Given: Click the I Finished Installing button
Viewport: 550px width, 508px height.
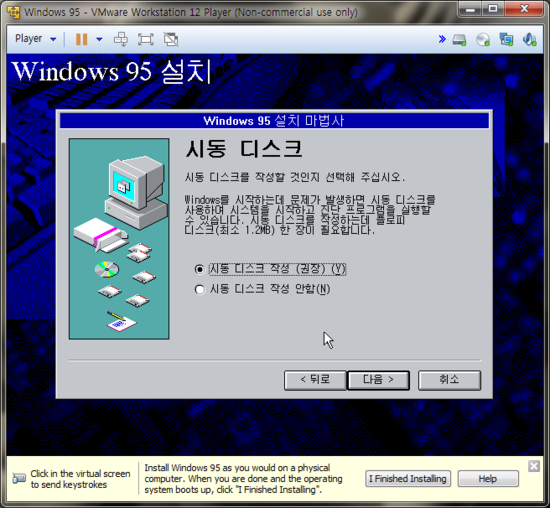Looking at the screenshot, I should tap(408, 479).
